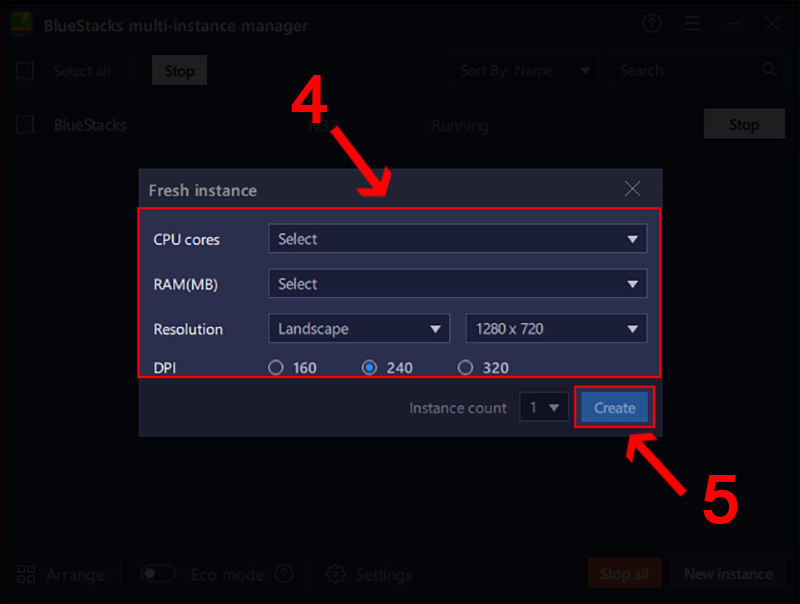
Task: Open the Sort By: Name dropdown
Action: (x=525, y=70)
